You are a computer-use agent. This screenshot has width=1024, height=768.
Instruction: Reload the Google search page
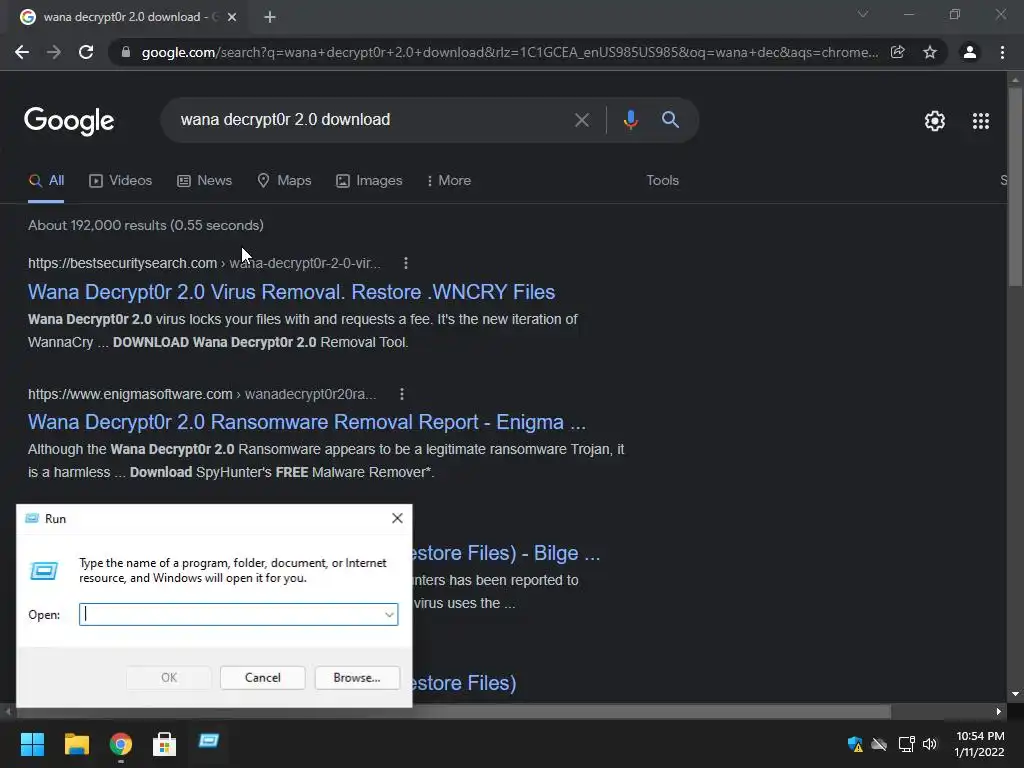tap(86, 52)
